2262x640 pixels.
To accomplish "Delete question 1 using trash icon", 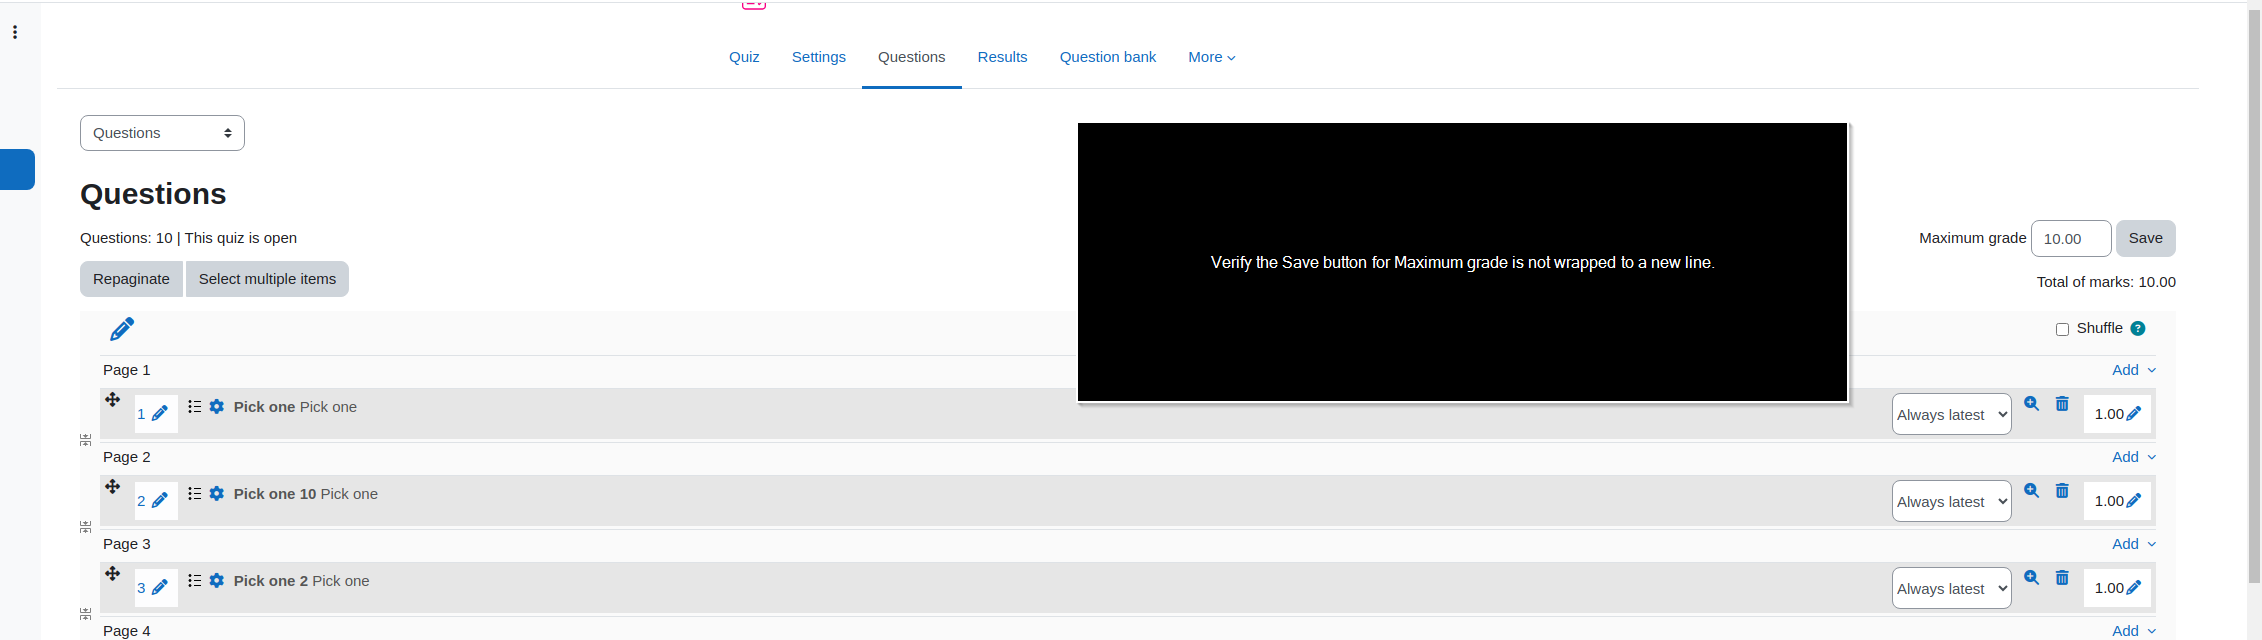I will [x=2062, y=404].
